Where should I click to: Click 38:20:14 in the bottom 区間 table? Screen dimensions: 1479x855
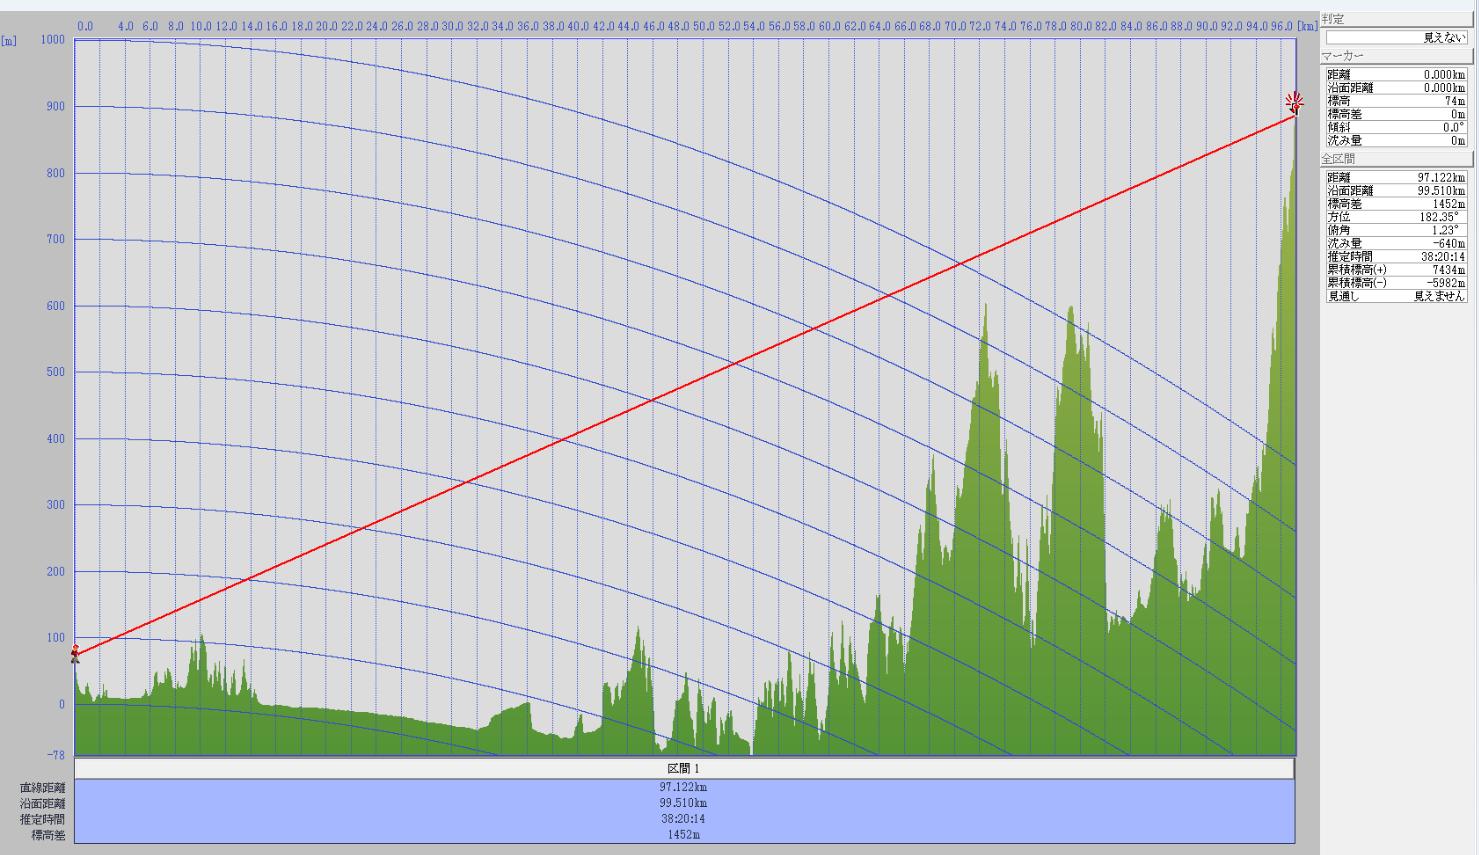684,819
